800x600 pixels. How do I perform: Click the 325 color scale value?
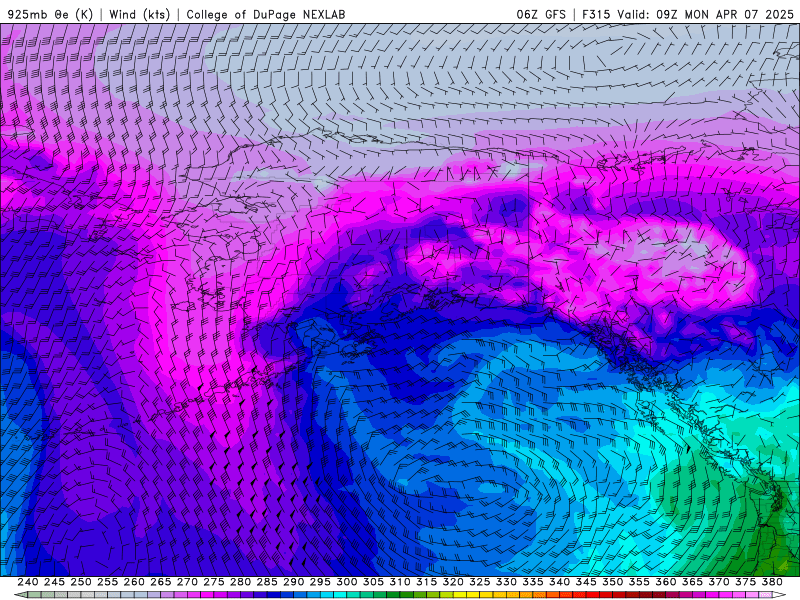pyautogui.click(x=480, y=582)
